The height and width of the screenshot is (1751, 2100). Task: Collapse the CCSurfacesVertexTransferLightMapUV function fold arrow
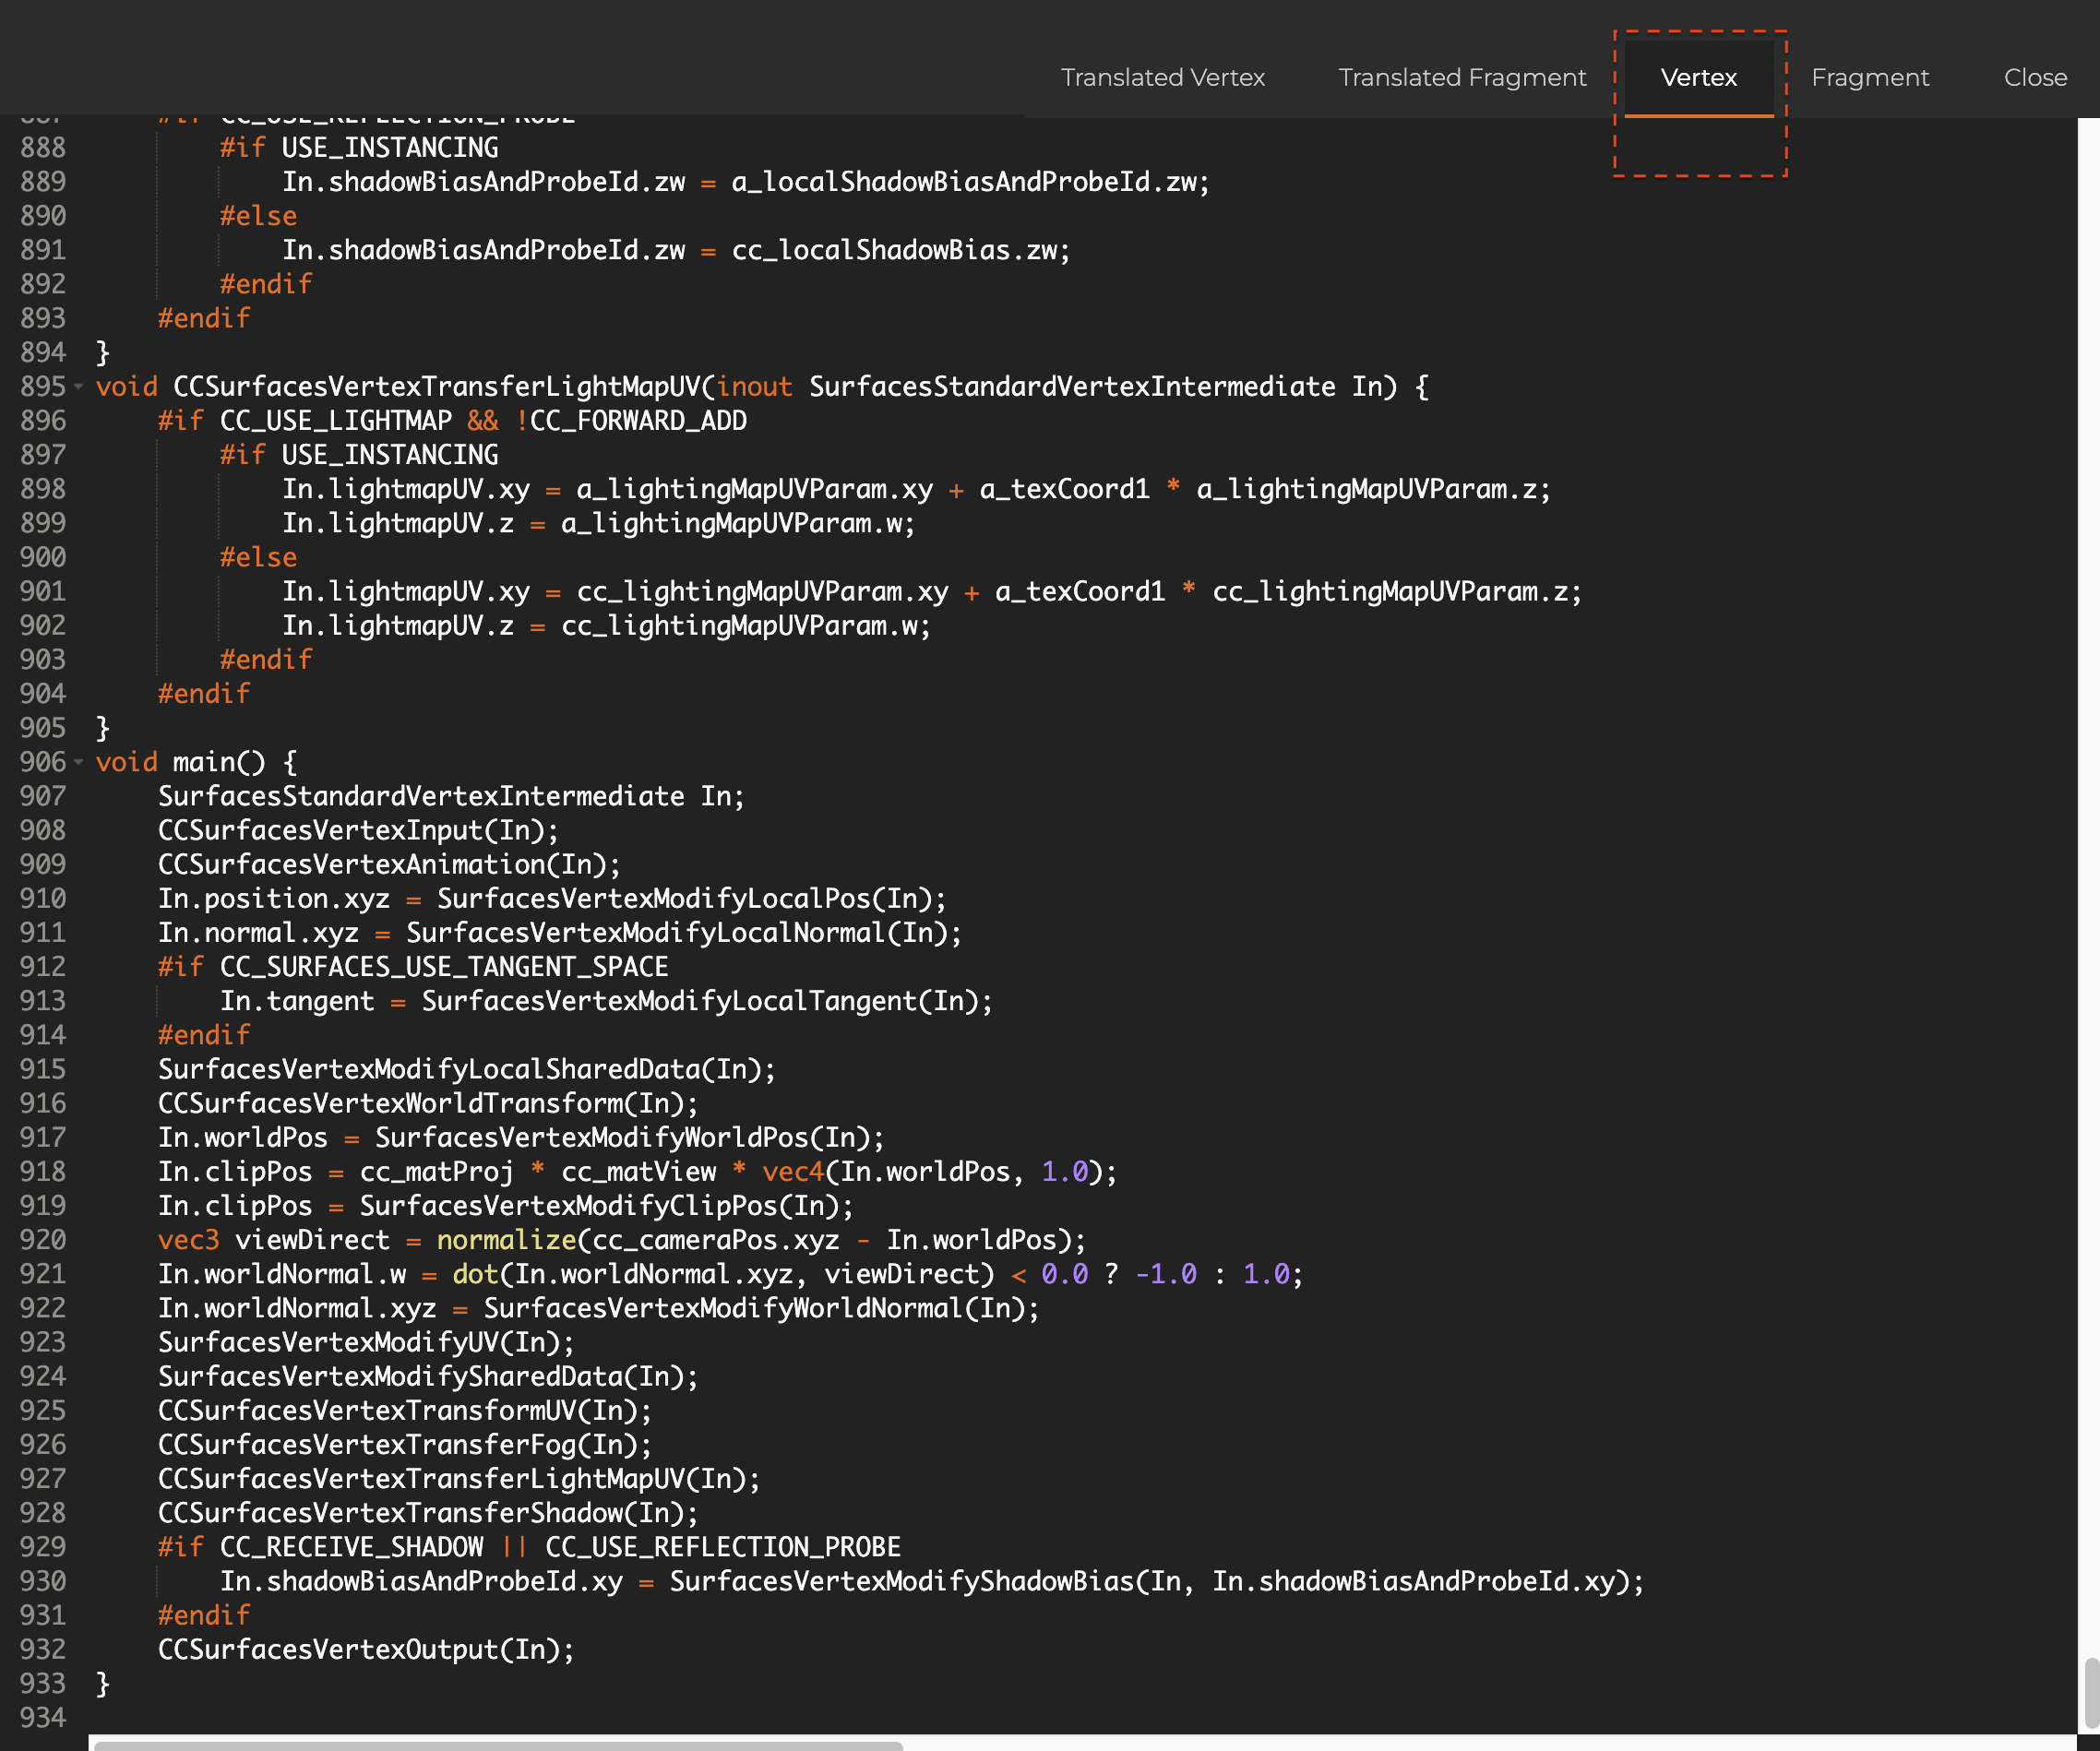click(x=79, y=386)
